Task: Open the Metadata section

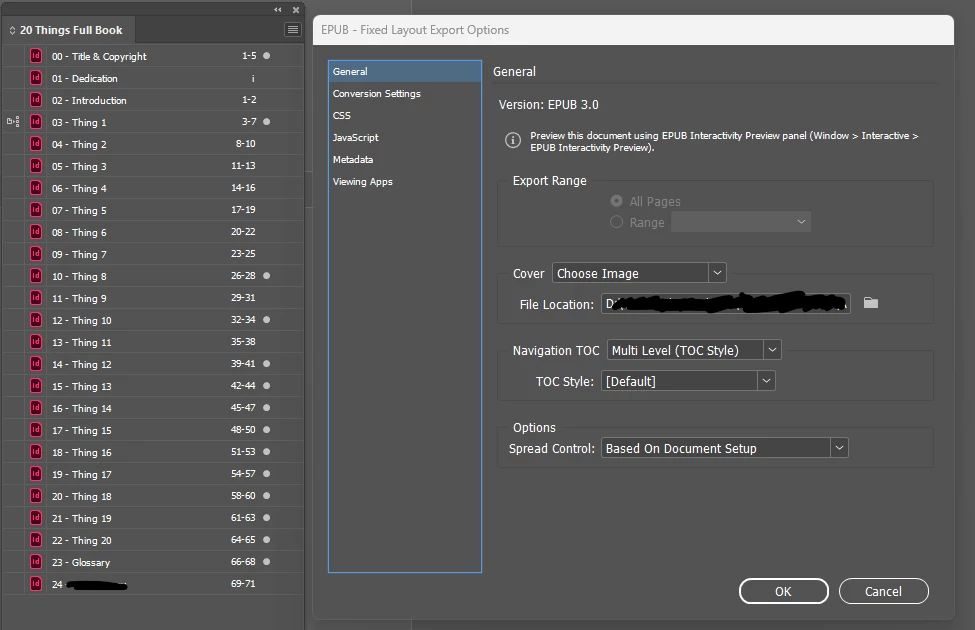Action: click(x=405, y=160)
